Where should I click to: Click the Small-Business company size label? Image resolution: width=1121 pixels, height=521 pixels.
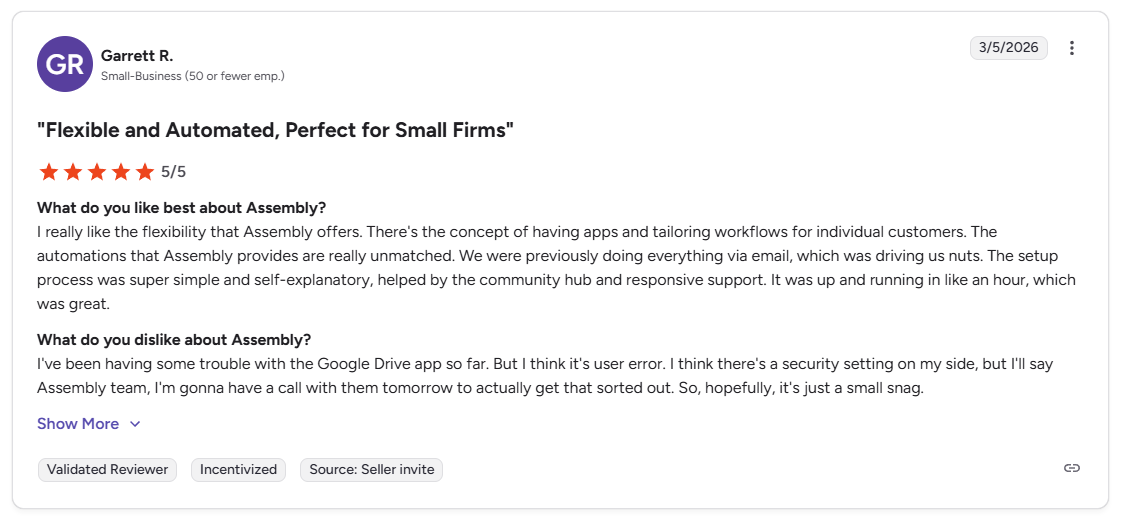pyautogui.click(x=192, y=76)
